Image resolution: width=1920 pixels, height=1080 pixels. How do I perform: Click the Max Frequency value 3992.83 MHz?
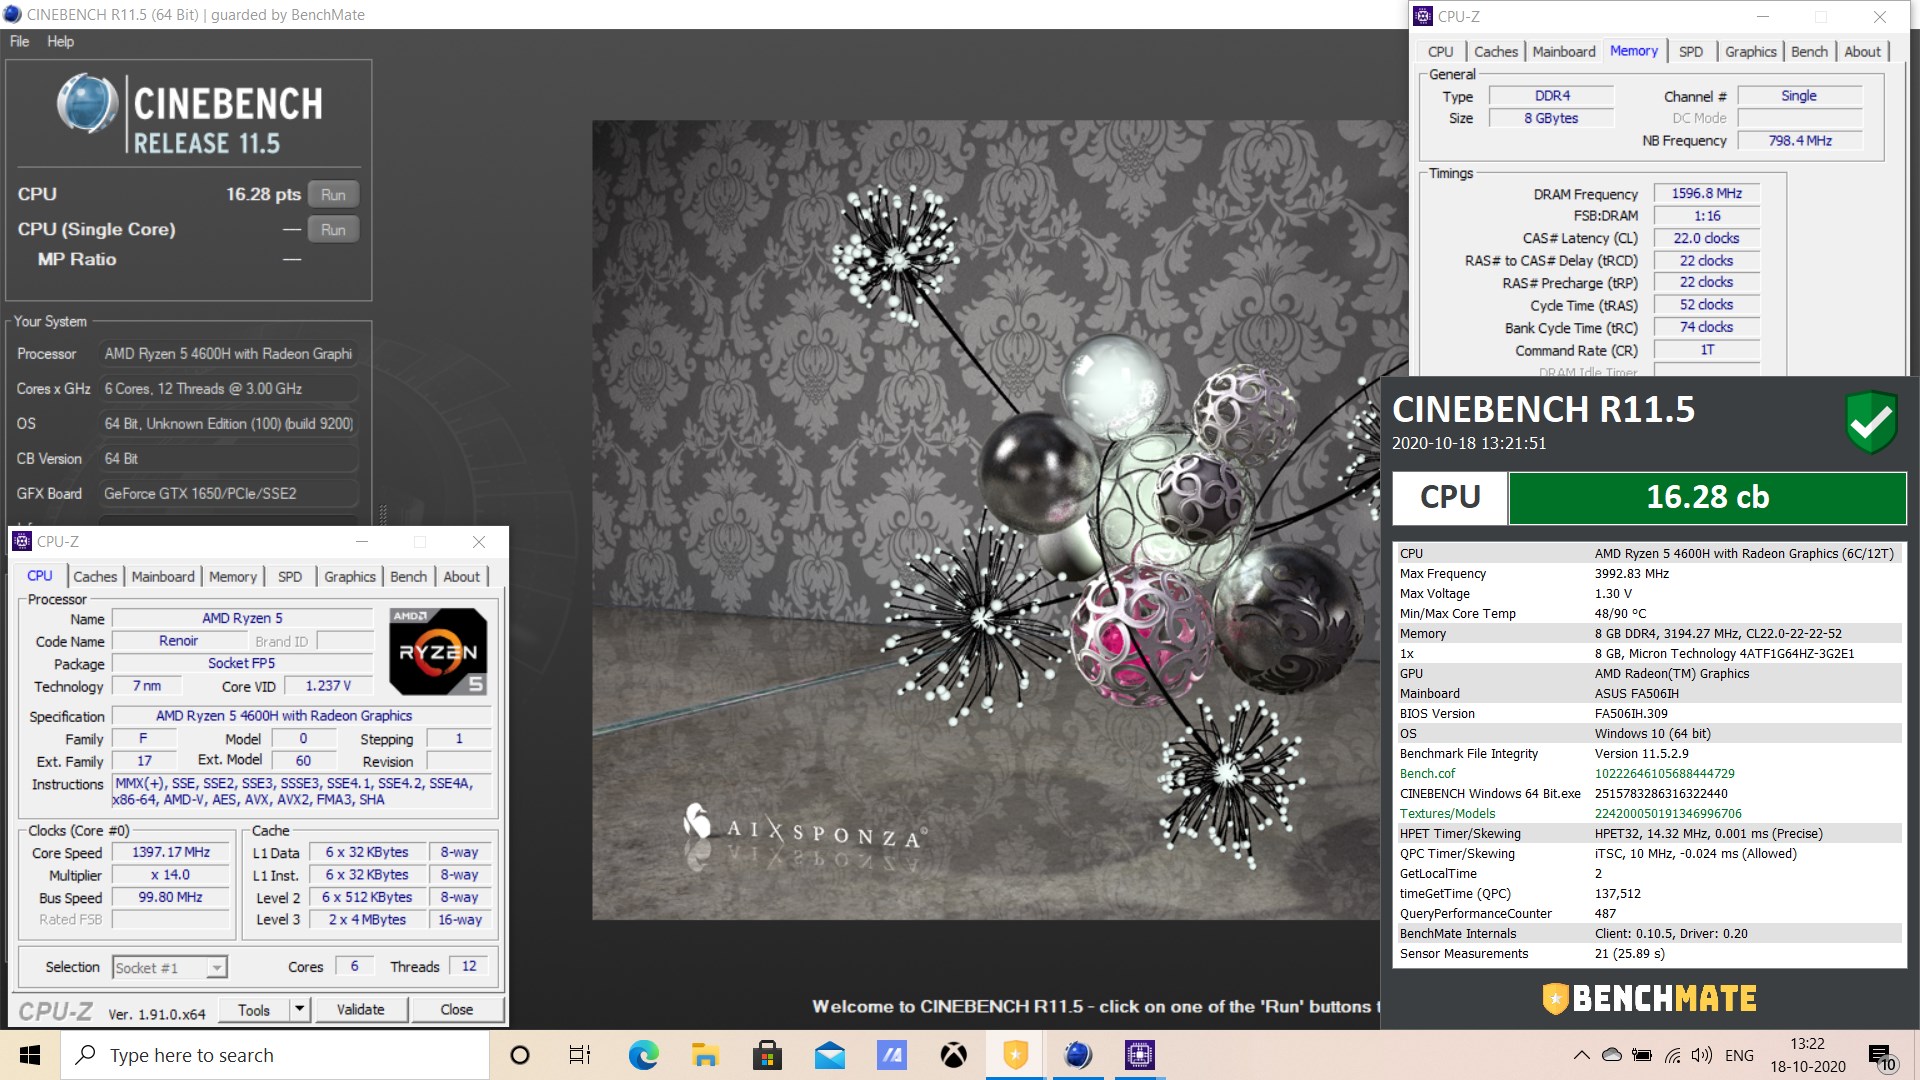tap(1631, 574)
